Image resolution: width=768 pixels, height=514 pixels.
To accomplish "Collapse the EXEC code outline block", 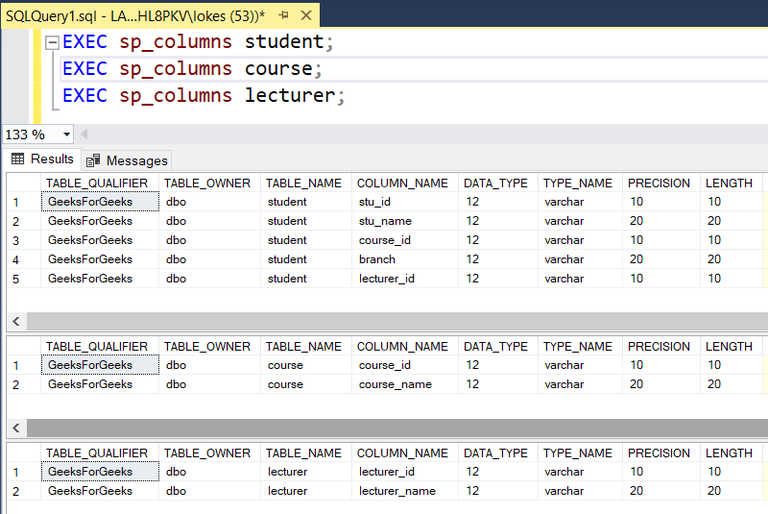I will [x=51, y=43].
